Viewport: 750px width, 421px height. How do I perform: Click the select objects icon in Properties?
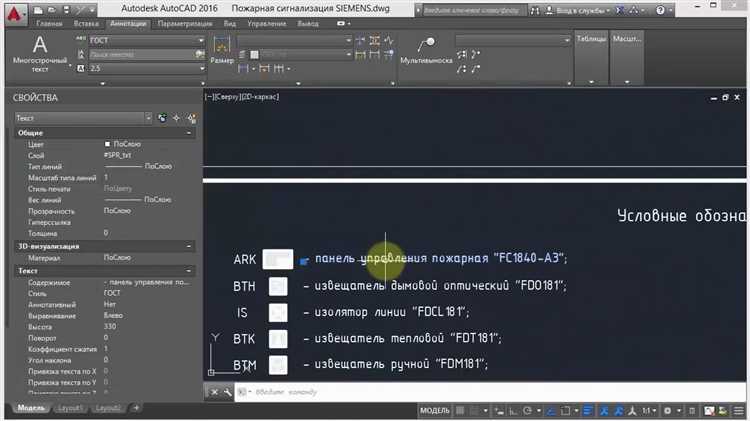coord(177,118)
